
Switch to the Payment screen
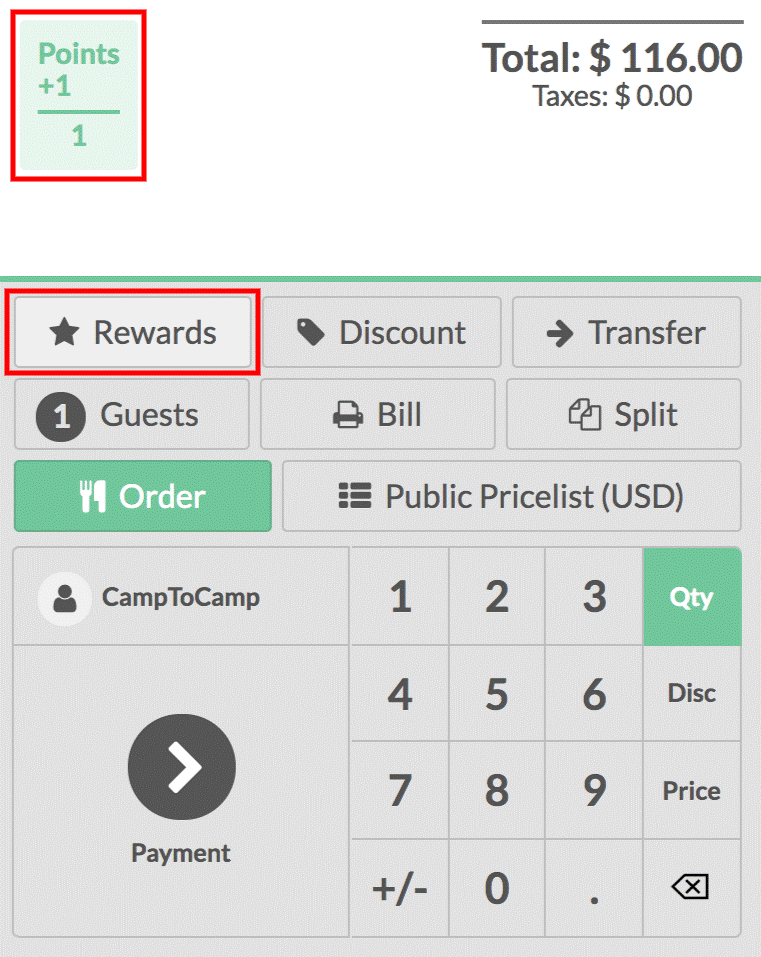[181, 767]
